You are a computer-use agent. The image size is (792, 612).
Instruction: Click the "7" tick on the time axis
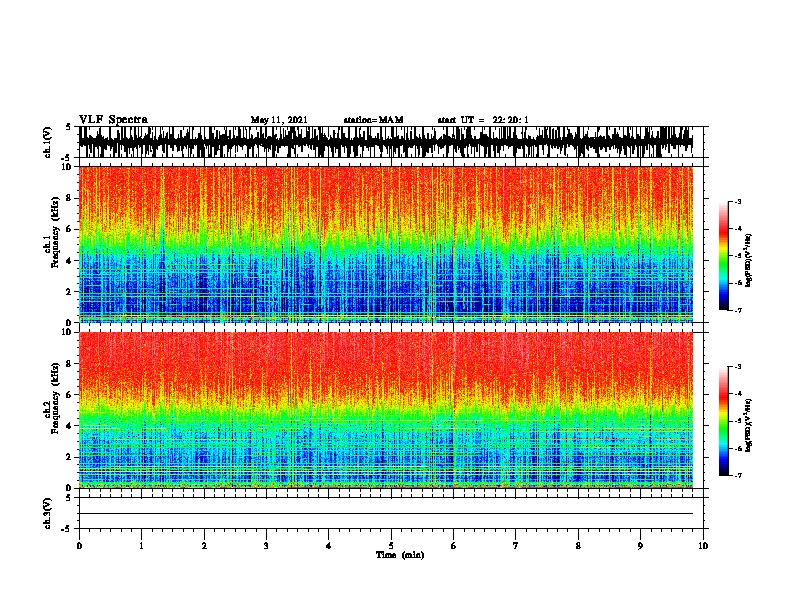[x=516, y=546]
